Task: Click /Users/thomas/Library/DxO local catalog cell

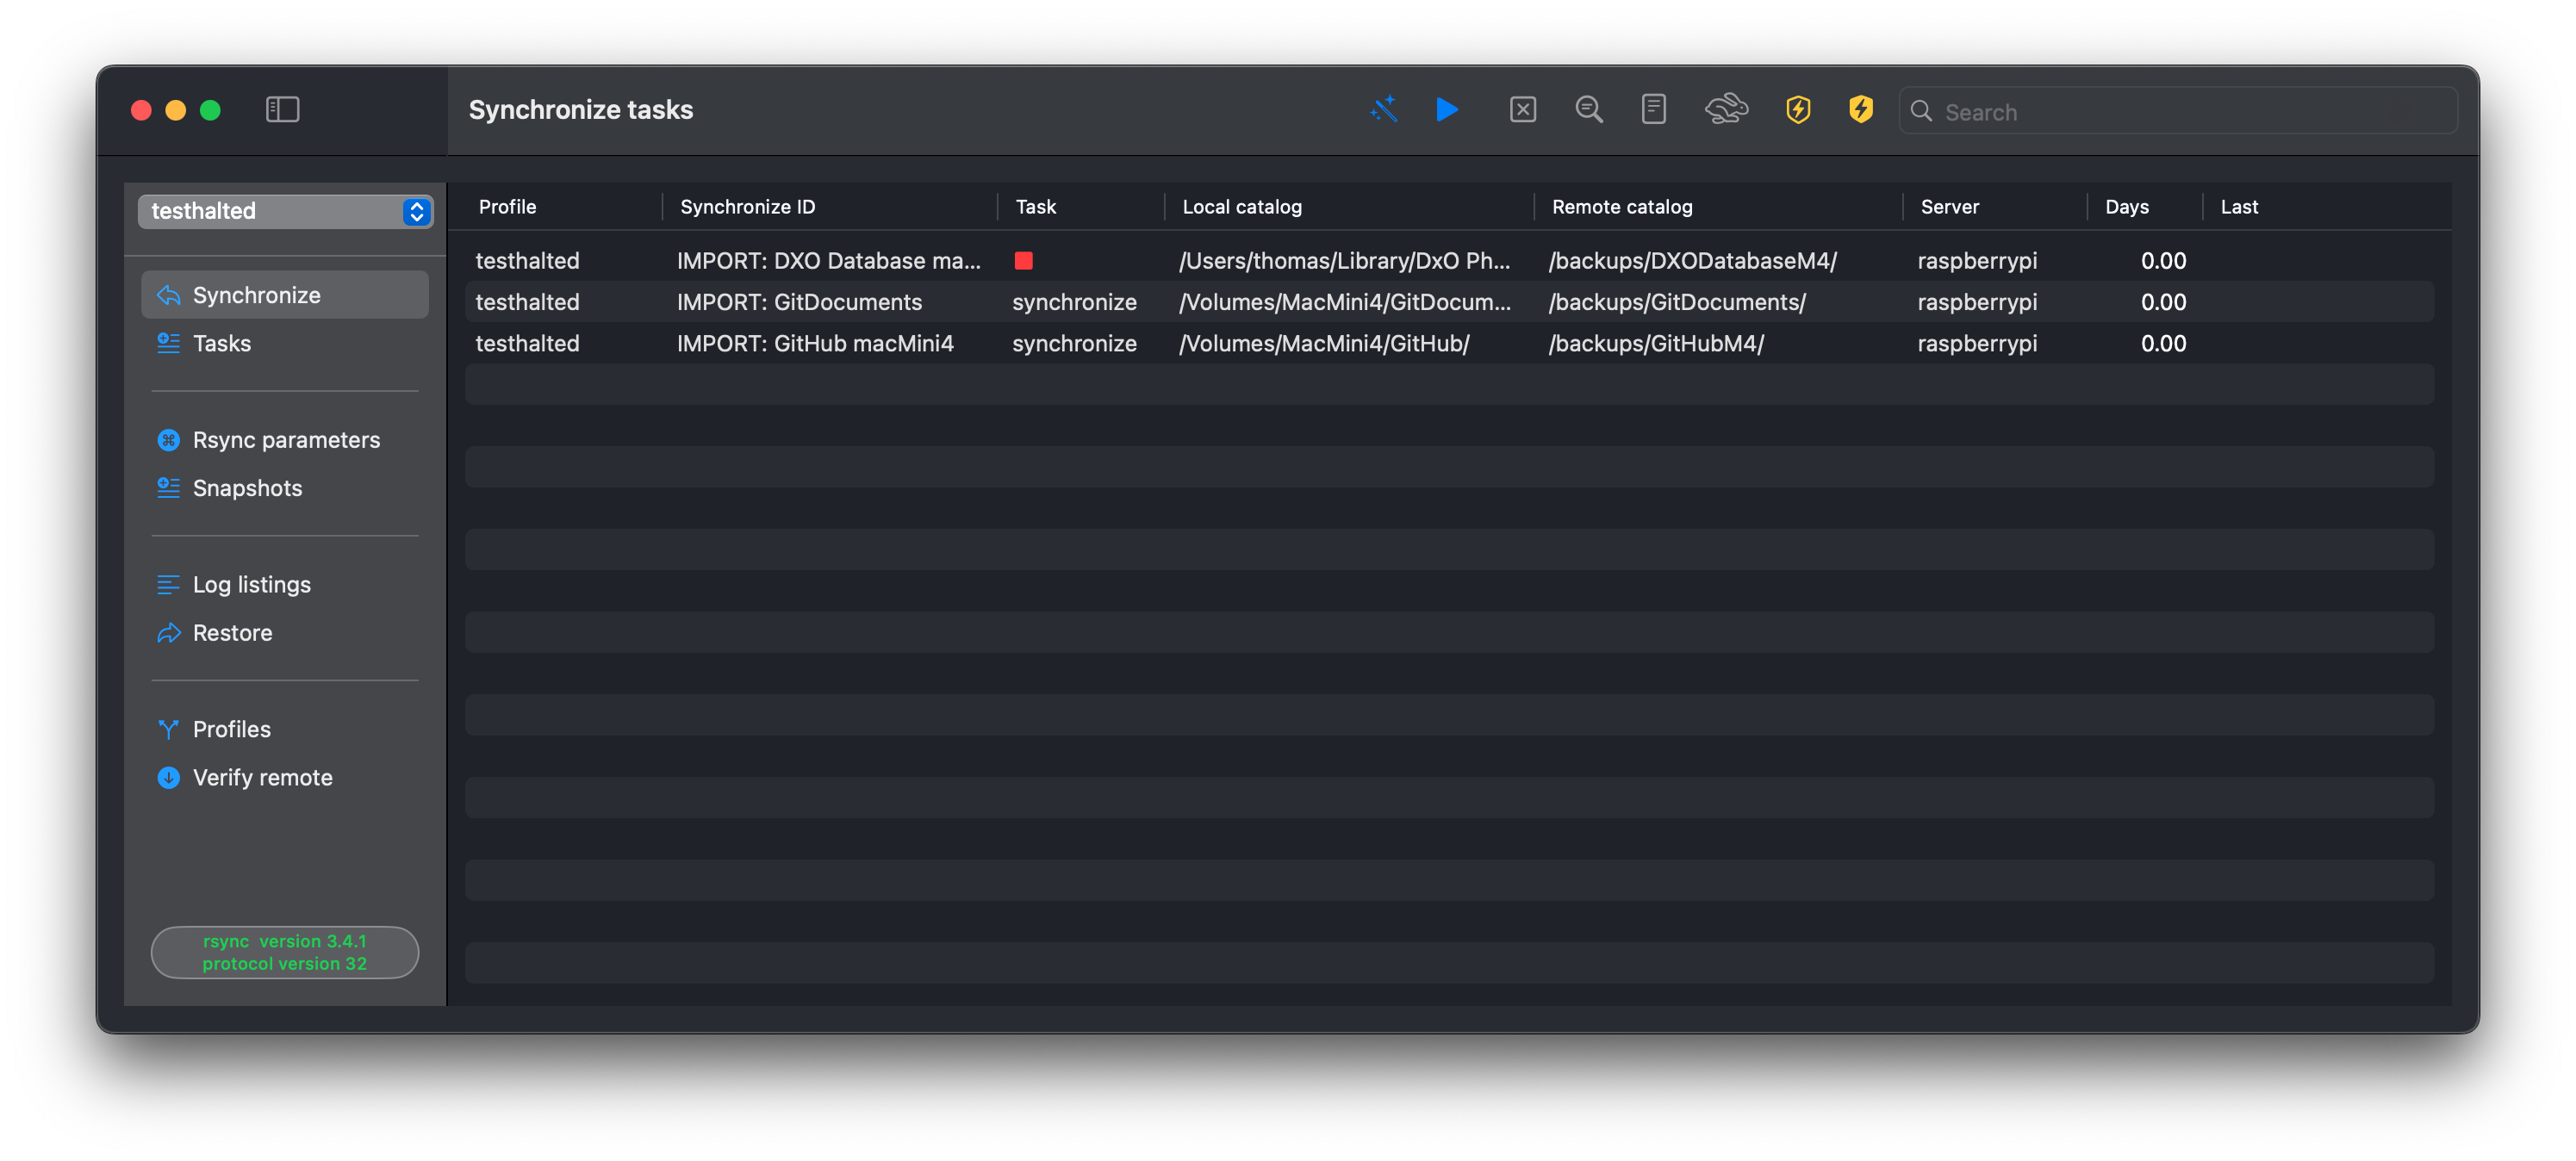Action: click(x=1343, y=261)
